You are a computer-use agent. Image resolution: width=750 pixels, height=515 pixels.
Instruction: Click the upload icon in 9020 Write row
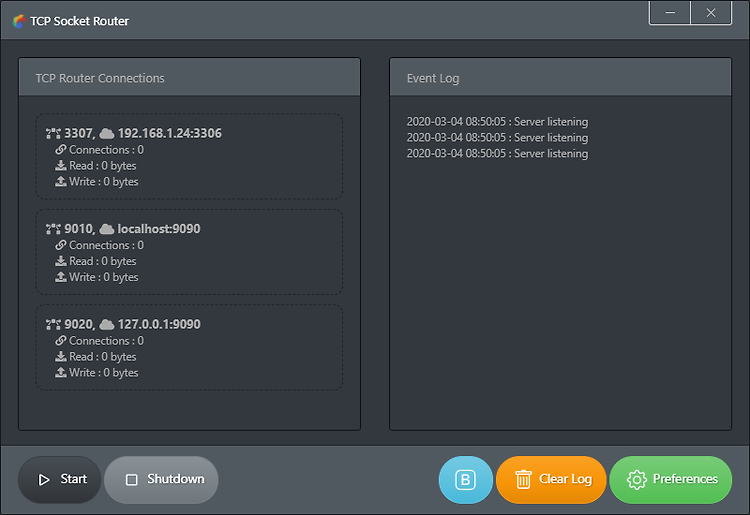61,372
